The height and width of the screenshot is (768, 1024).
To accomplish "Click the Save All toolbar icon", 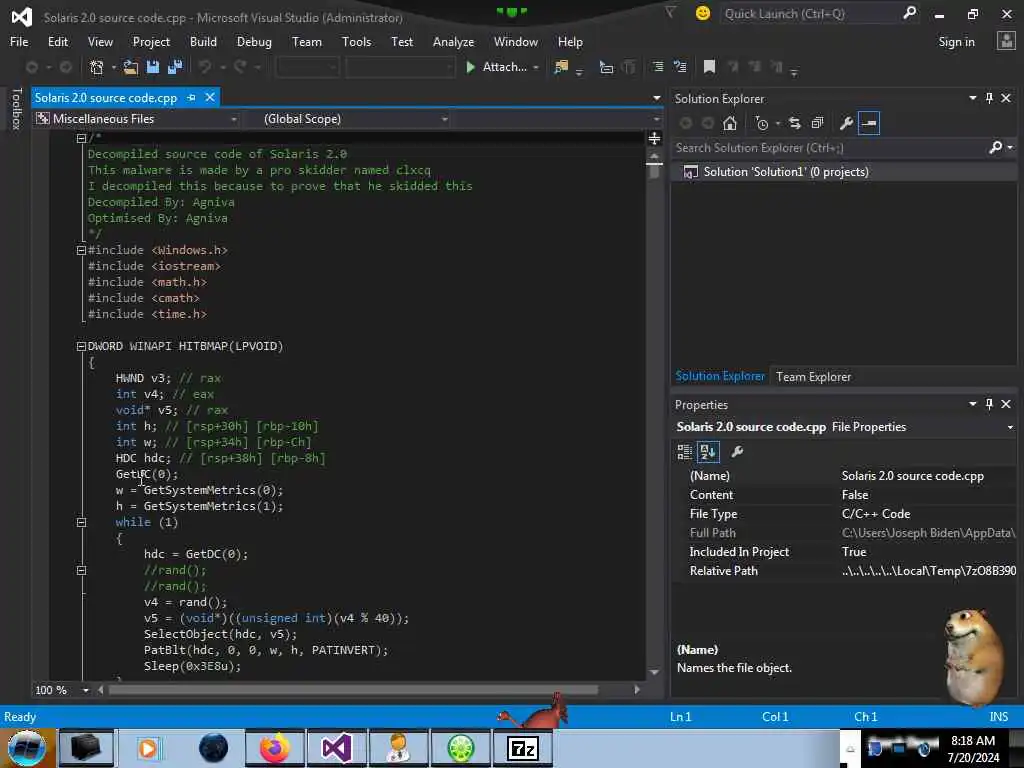I will click(x=175, y=67).
